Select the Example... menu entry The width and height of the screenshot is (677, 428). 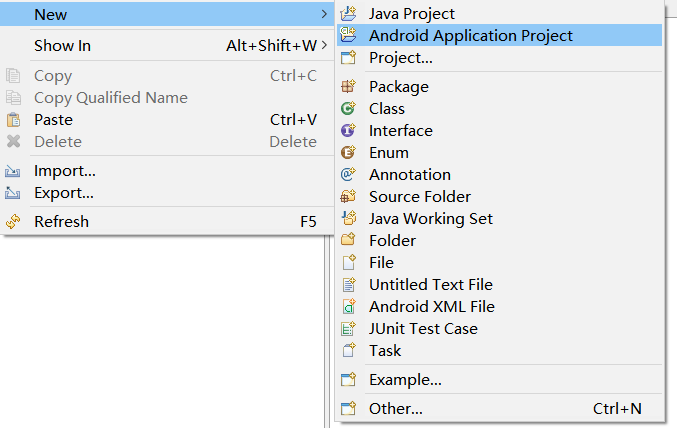[x=405, y=380]
